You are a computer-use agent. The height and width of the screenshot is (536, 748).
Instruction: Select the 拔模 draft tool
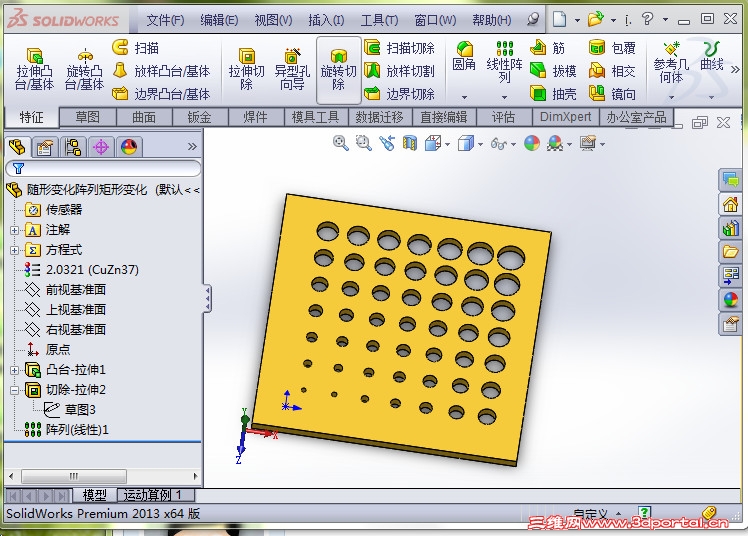pos(553,71)
